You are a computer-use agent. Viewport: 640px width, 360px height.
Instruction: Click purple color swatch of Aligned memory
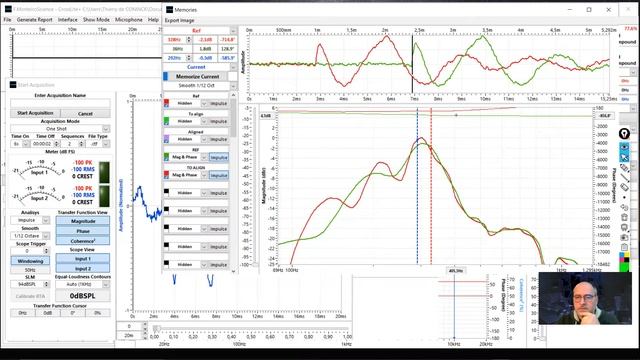(166, 139)
